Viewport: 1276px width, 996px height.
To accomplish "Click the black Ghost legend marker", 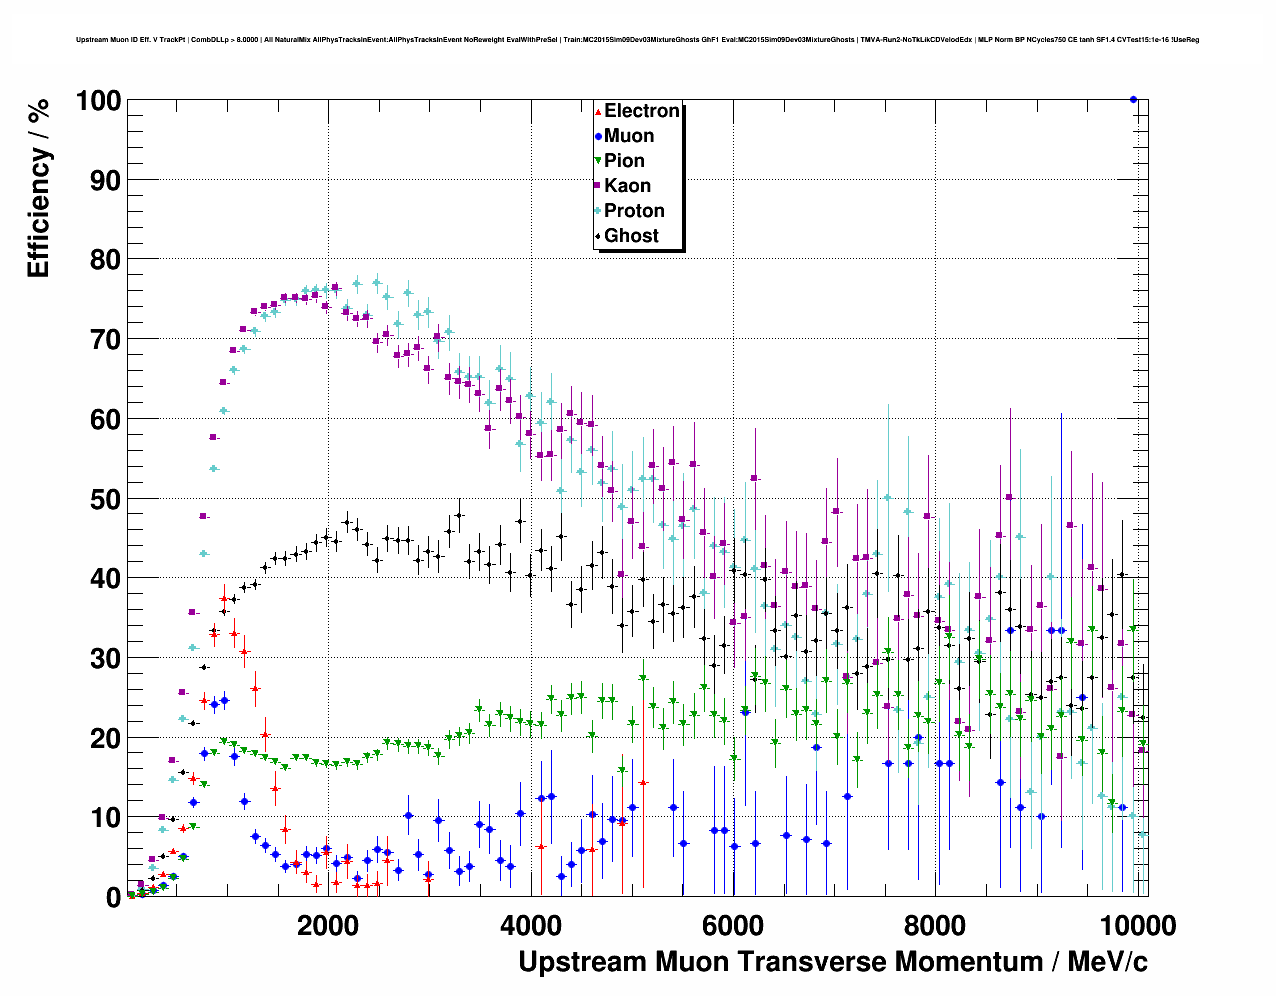I will tap(598, 236).
